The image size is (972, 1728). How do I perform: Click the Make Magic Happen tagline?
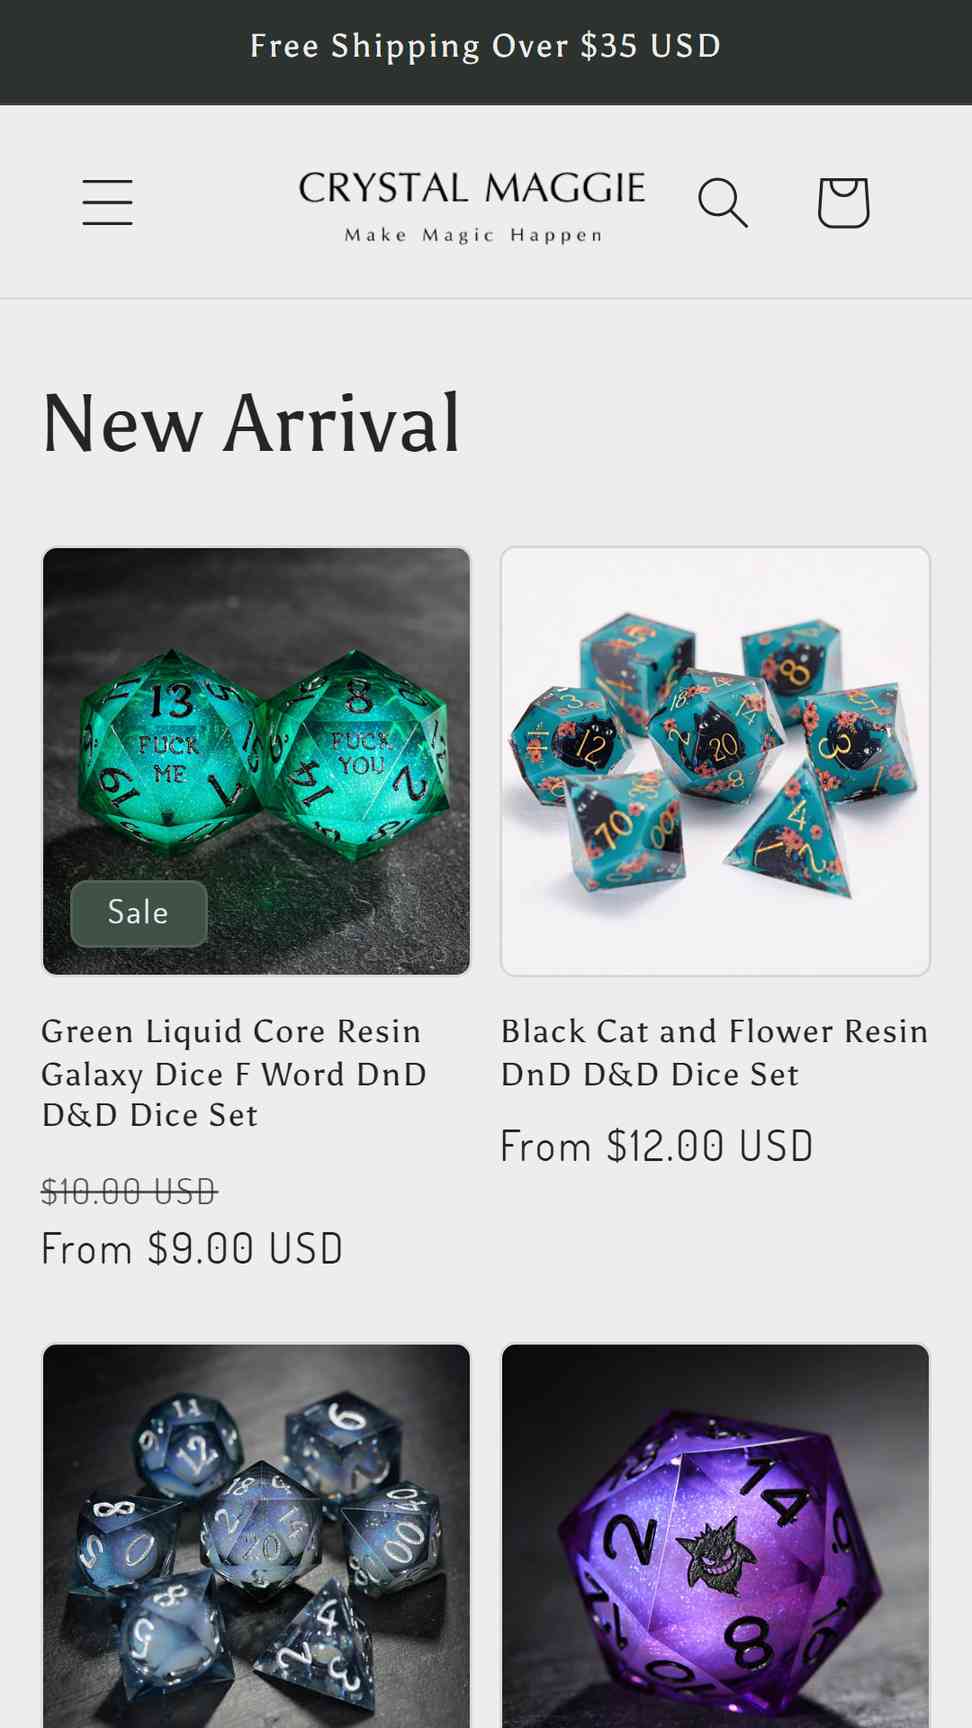pos(474,235)
